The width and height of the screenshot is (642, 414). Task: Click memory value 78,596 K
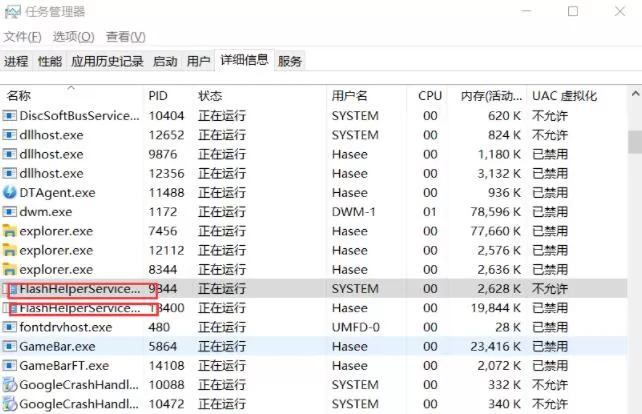click(496, 212)
